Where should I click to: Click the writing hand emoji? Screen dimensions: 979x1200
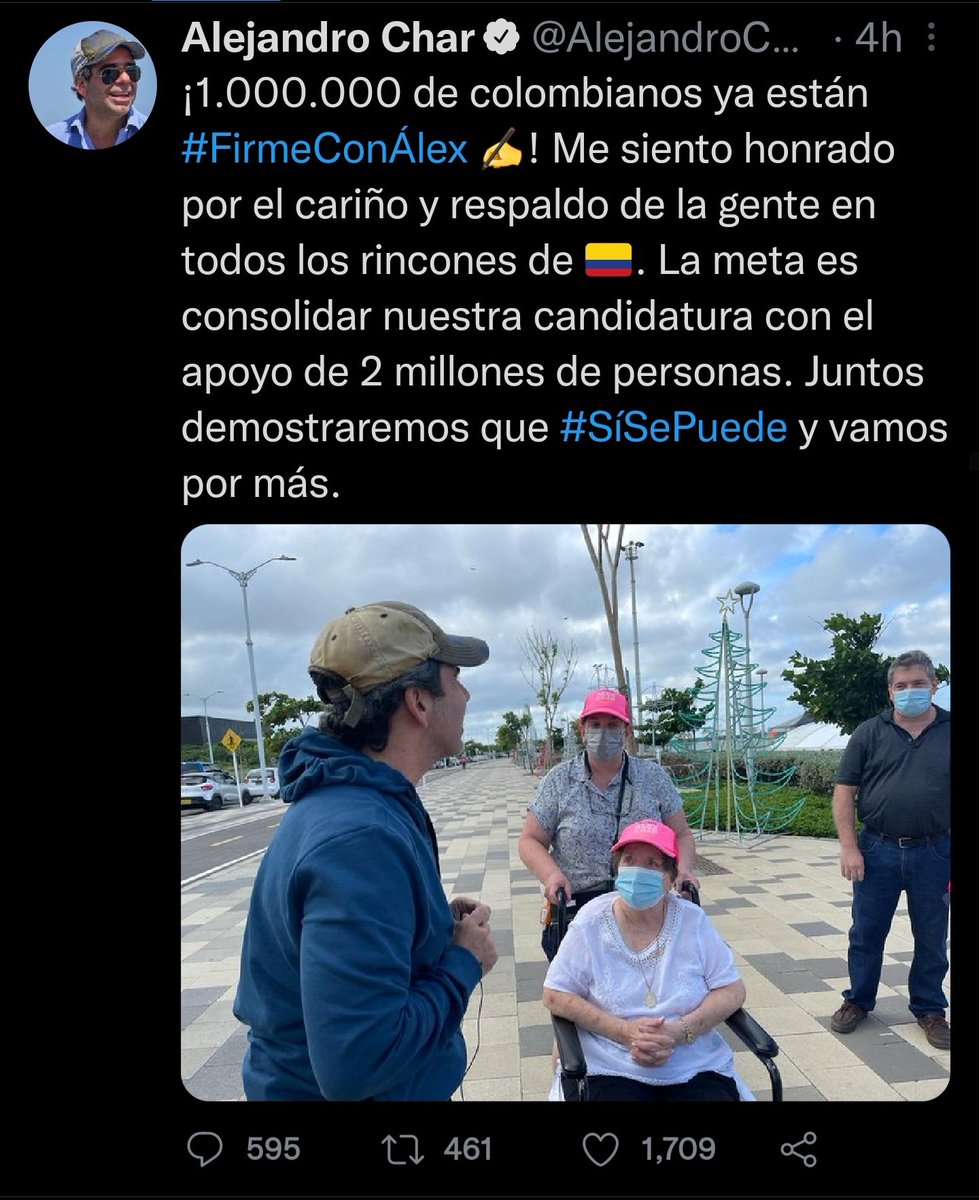499,151
